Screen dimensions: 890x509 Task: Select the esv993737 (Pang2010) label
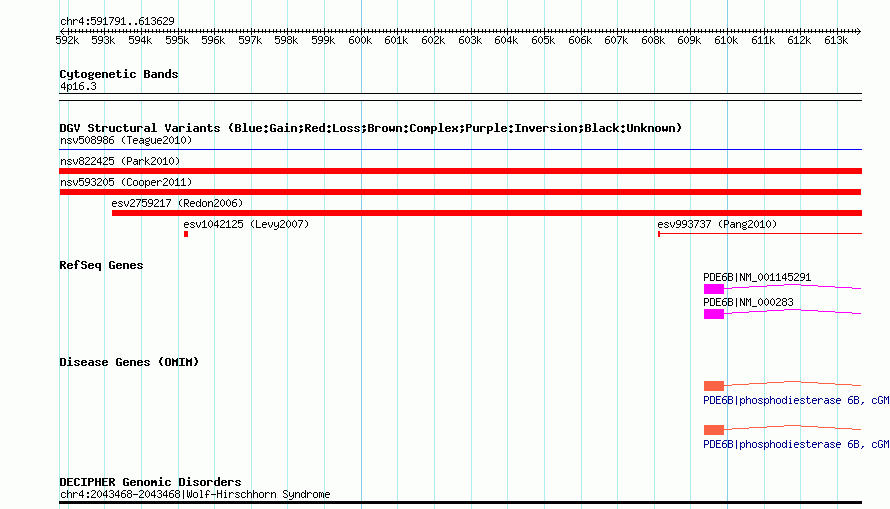point(717,224)
